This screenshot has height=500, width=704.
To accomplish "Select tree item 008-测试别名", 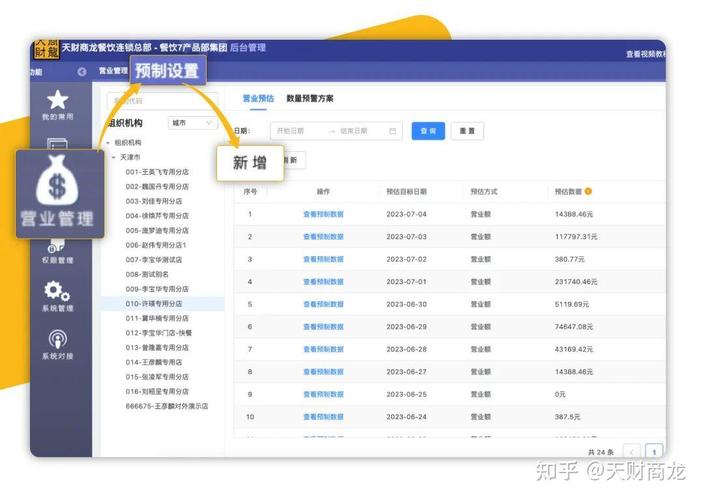I will (x=147, y=274).
